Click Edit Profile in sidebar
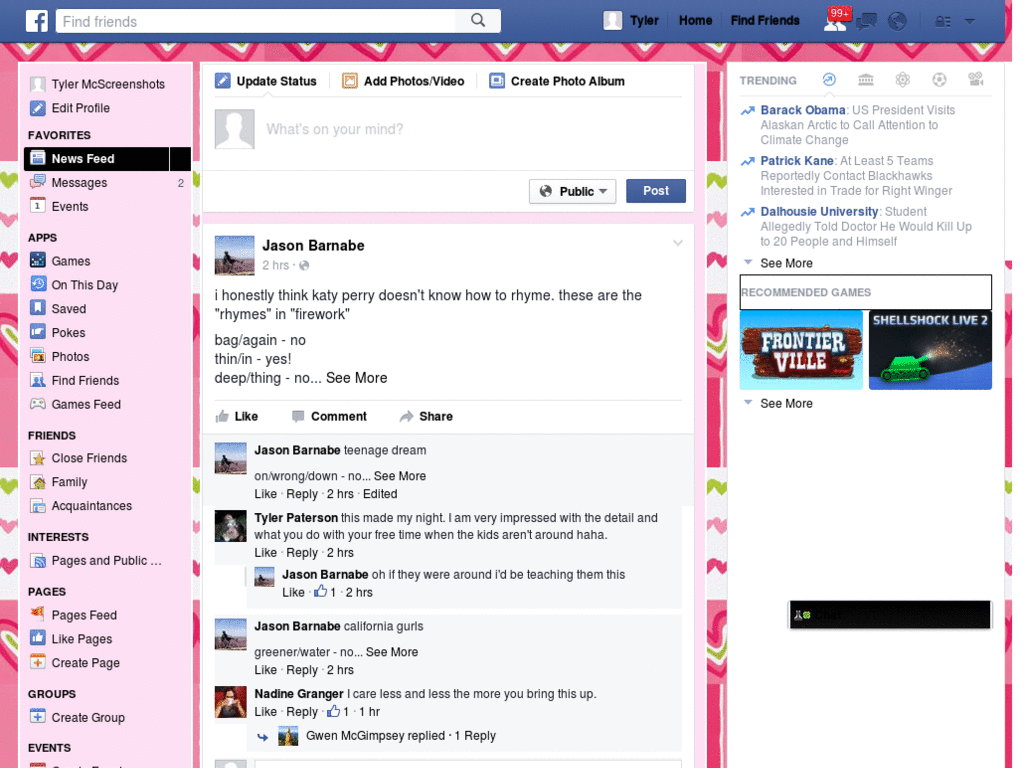 coord(80,108)
